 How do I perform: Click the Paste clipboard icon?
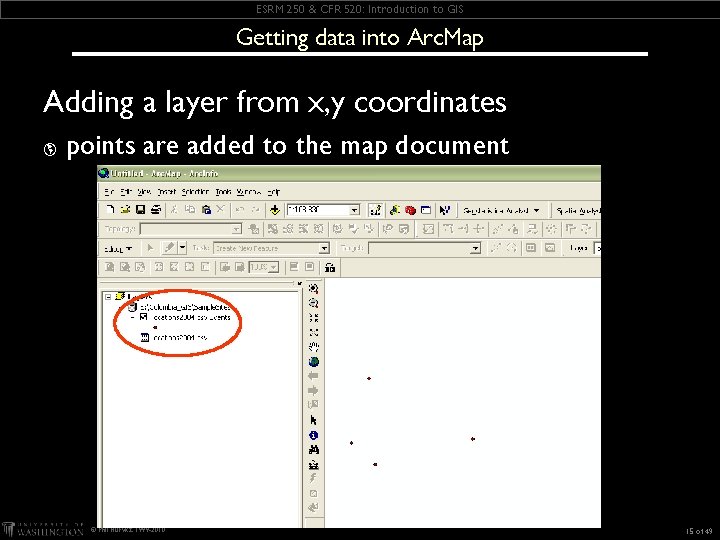tap(206, 210)
